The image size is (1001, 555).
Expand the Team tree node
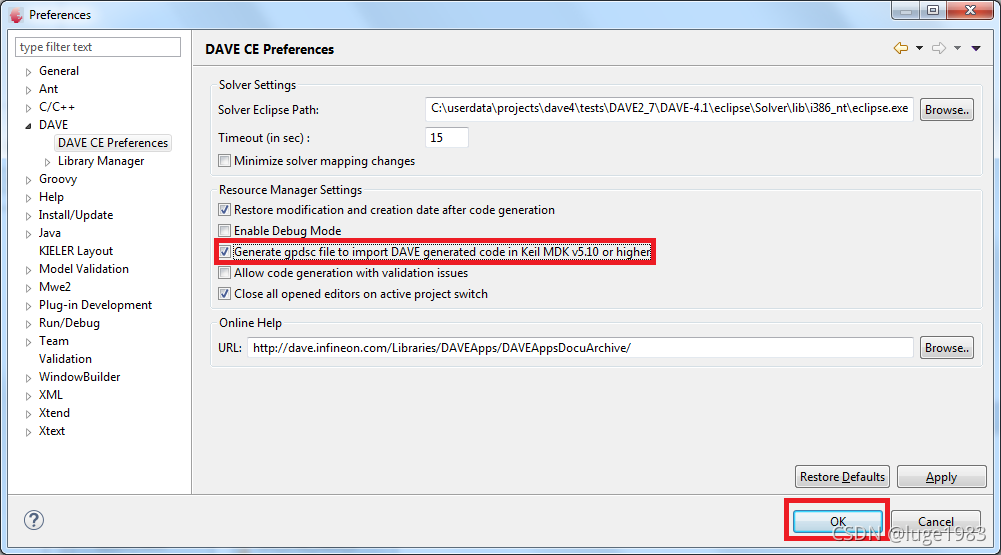(28, 342)
